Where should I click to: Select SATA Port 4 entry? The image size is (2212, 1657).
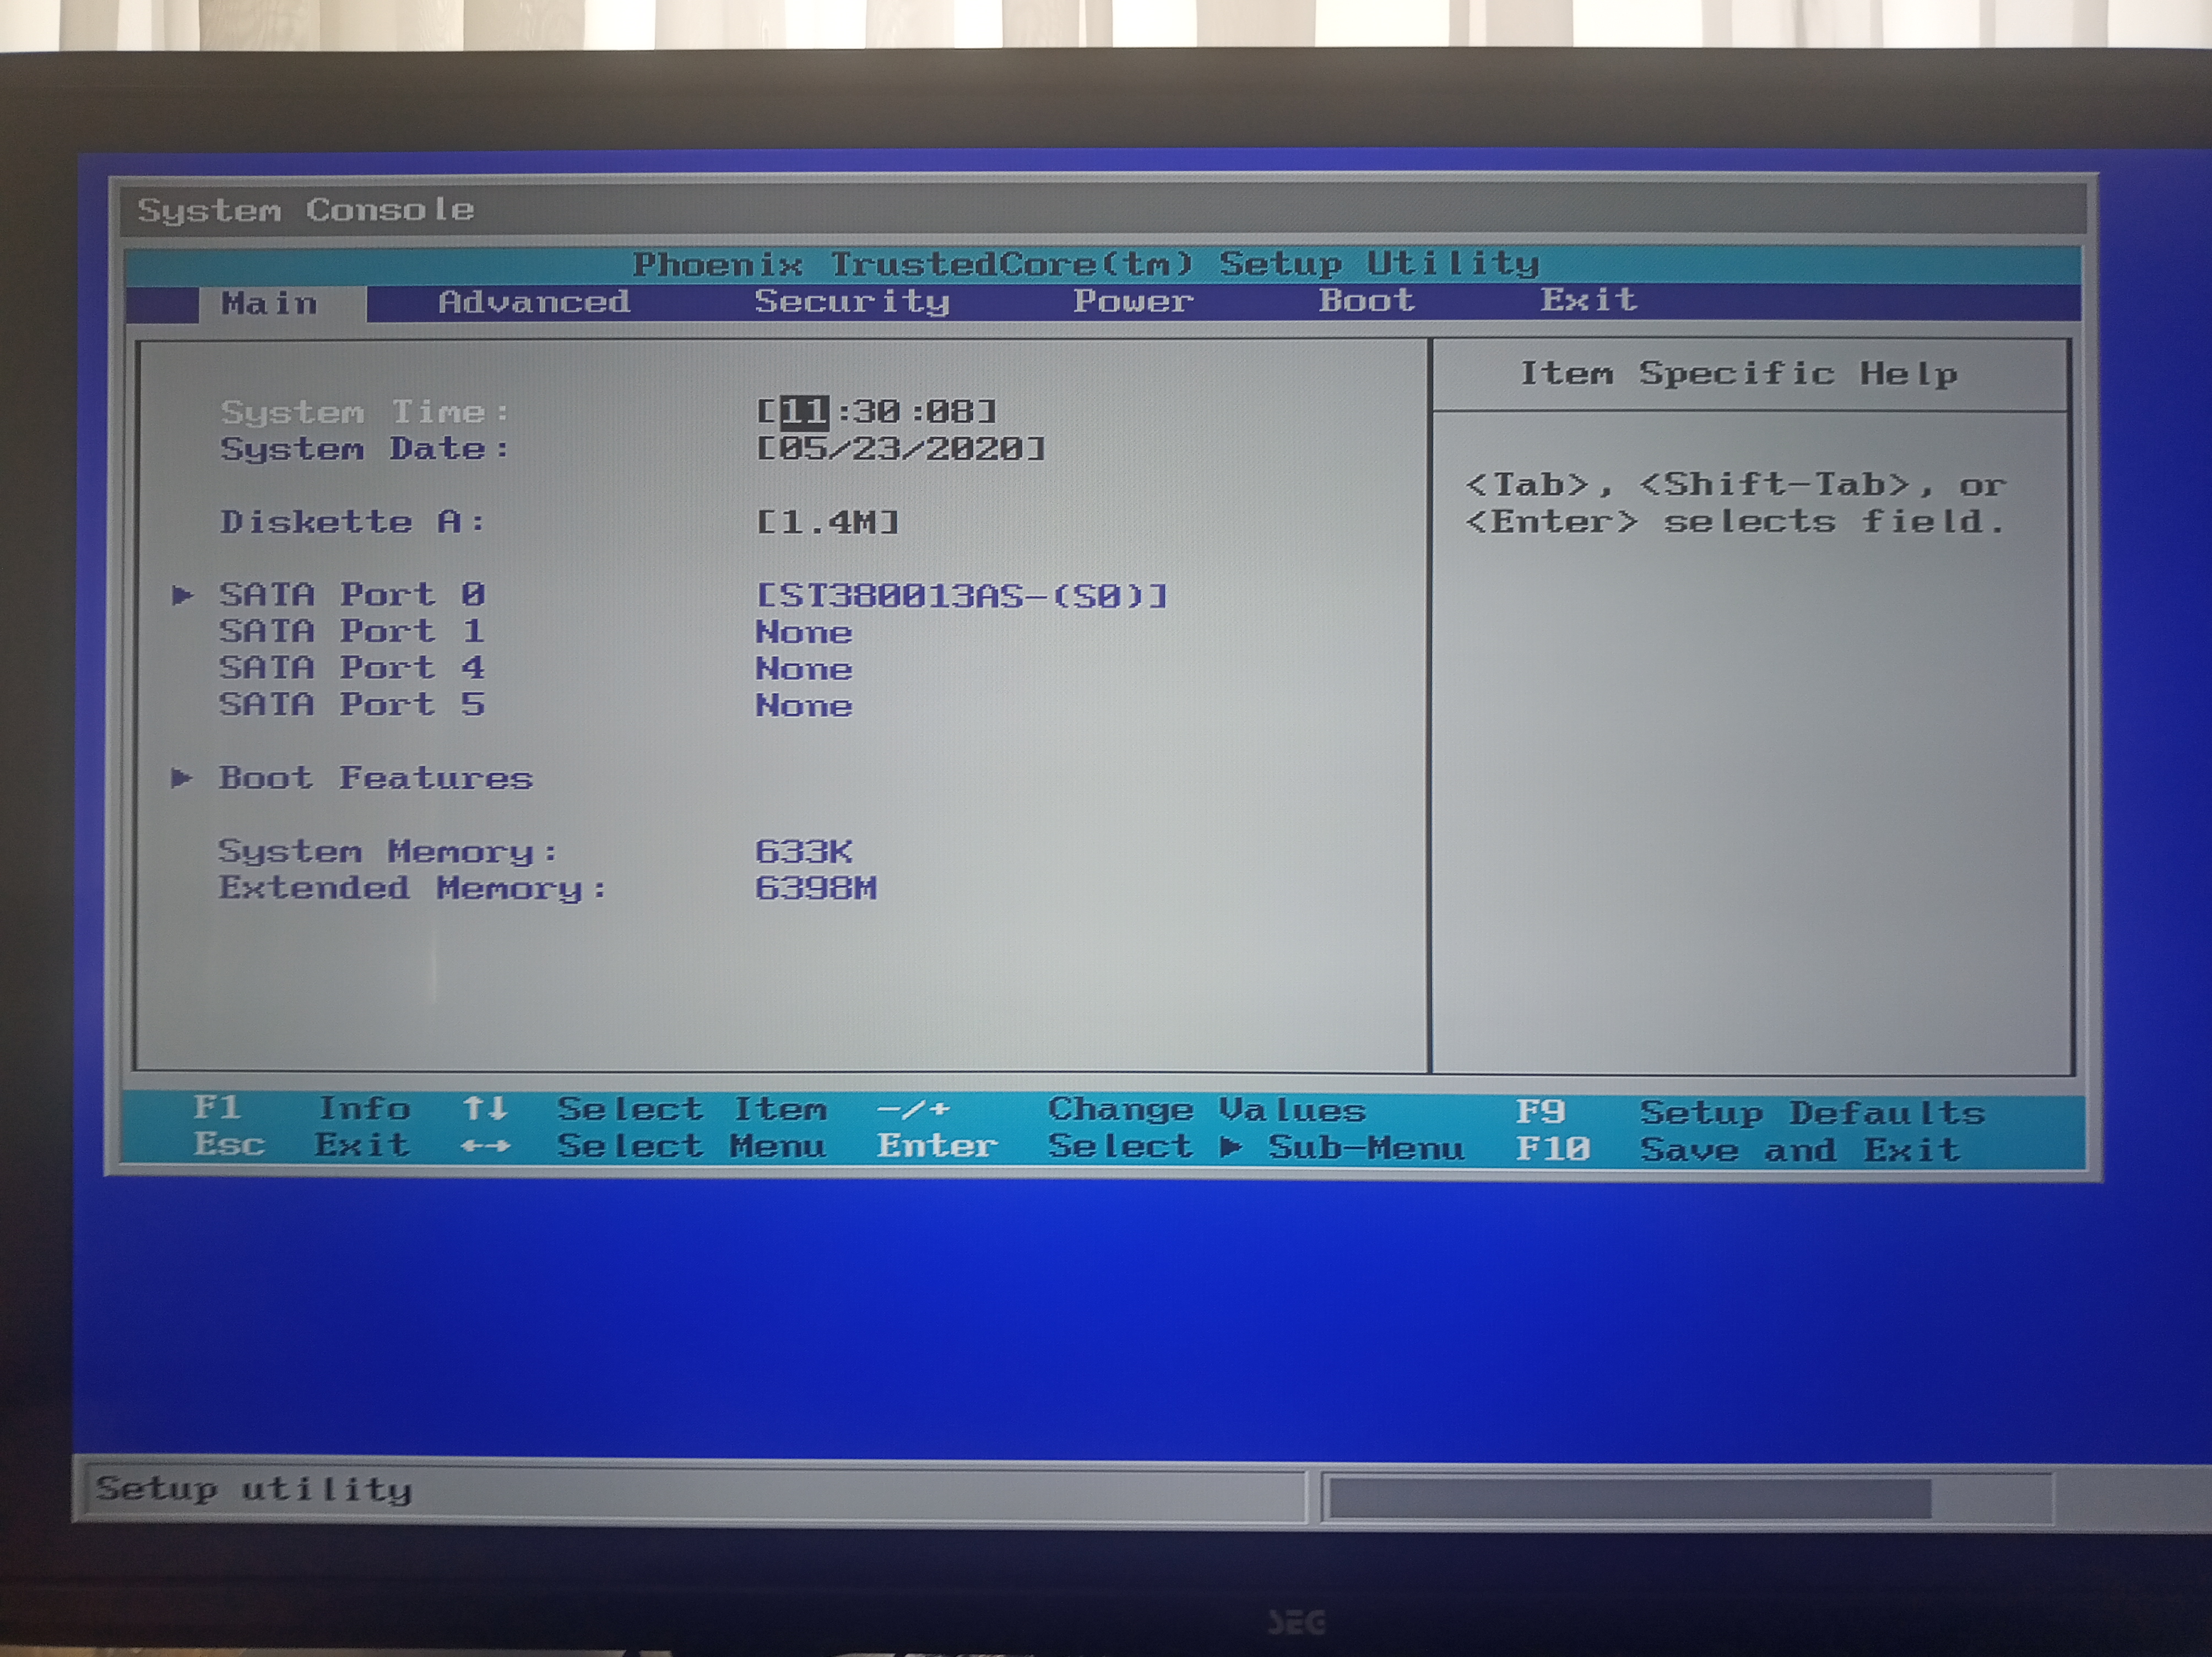(351, 668)
